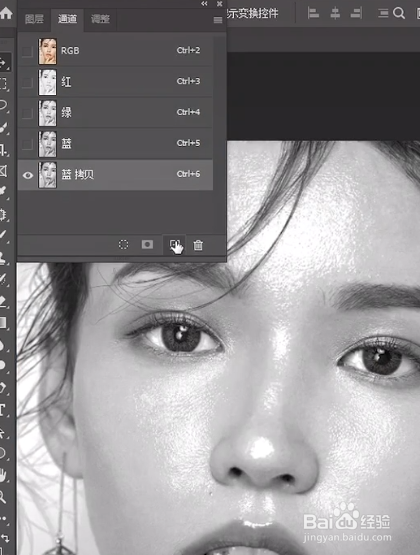
Task: Switch to the 图层 tab
Action: tap(34, 19)
